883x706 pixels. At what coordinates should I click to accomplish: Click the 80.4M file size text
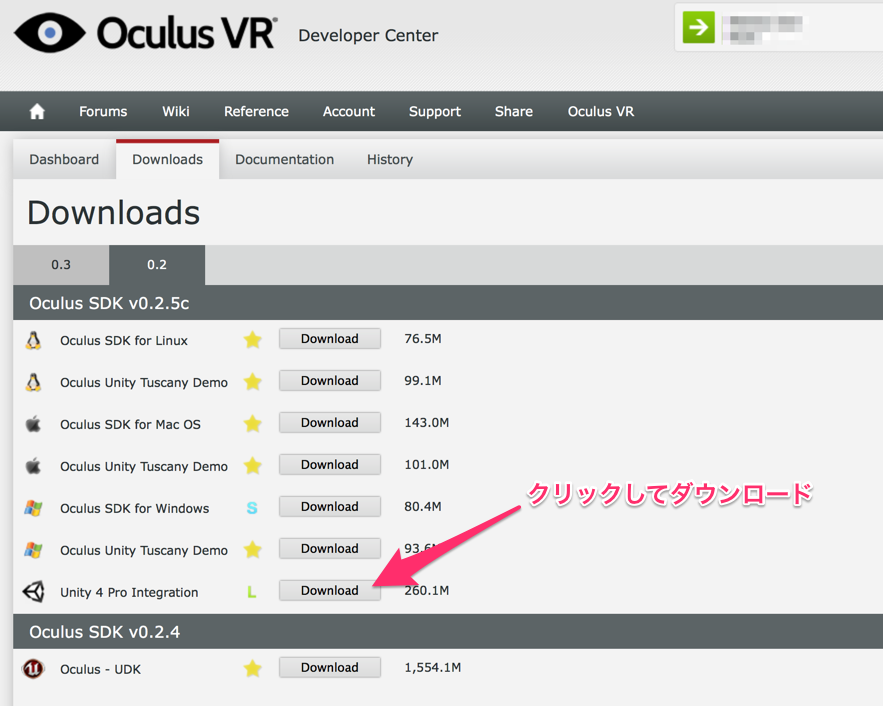[x=423, y=507]
